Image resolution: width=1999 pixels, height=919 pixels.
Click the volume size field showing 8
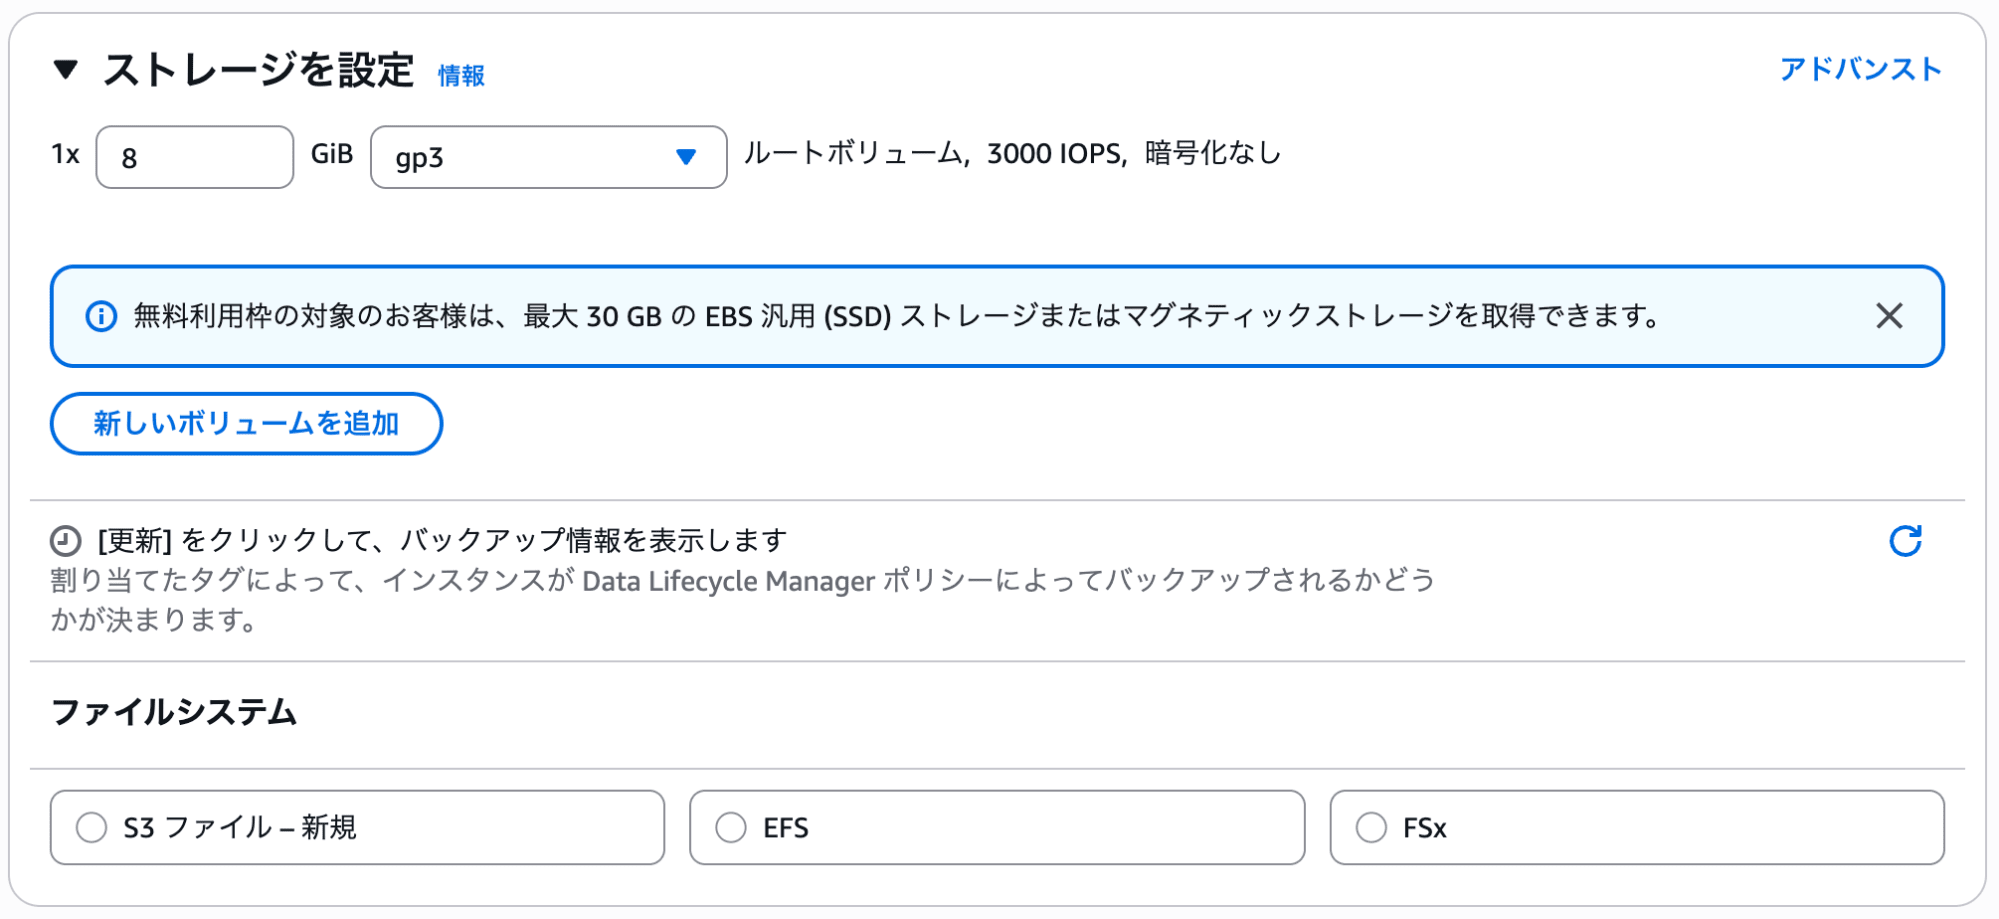tap(194, 157)
